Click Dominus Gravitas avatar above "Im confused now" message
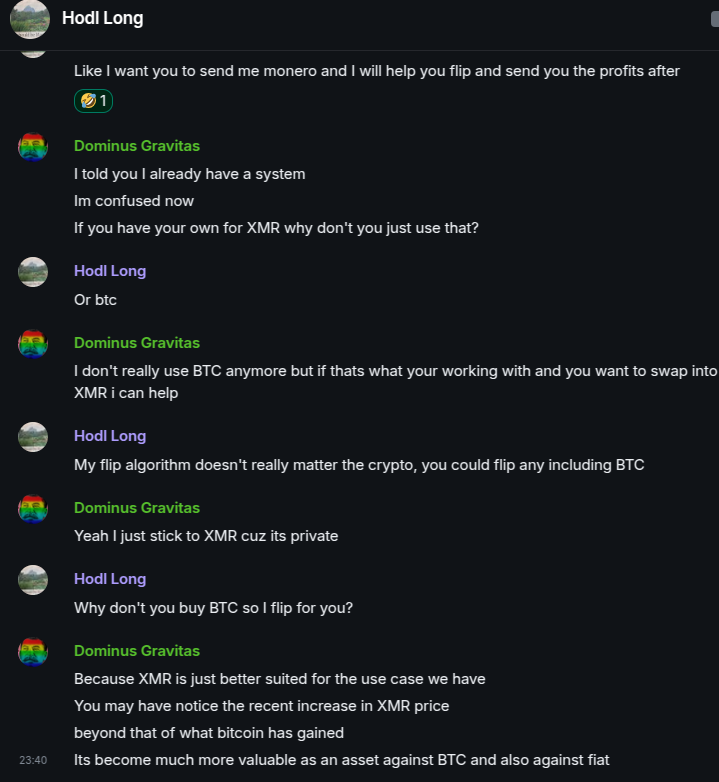Viewport: 719px width, 782px height. pyautogui.click(x=33, y=147)
